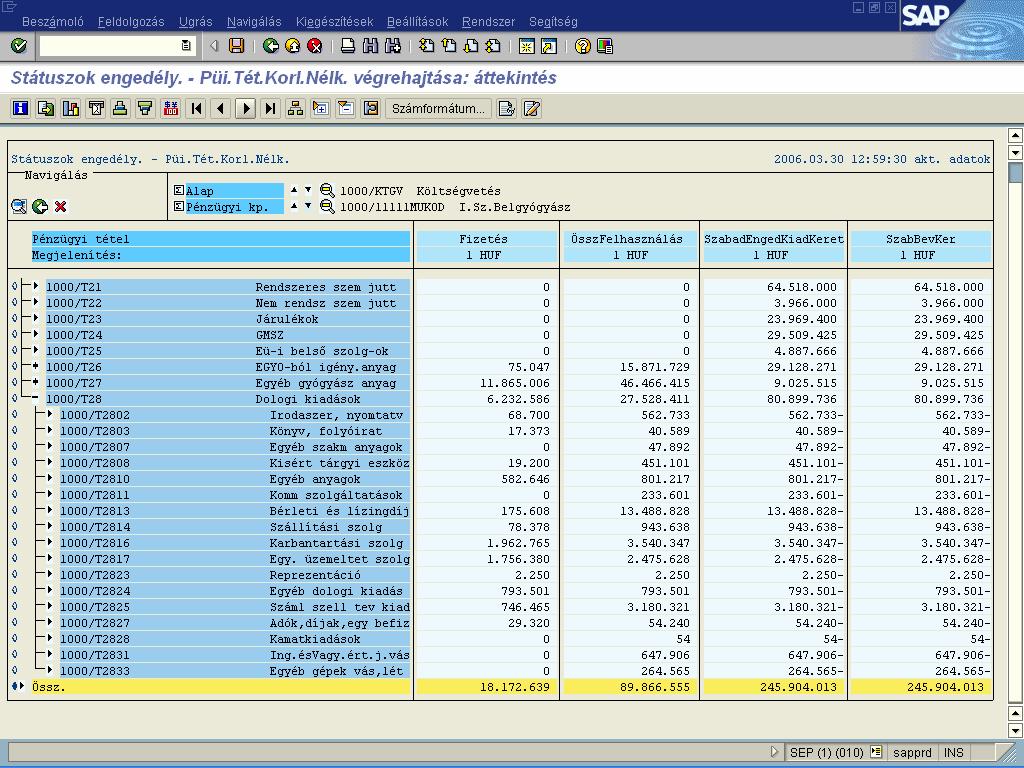This screenshot has width=1024, height=768.
Task: Expand the 1000/T2802 Irodaszer, nyomtatv node
Action: click(x=50, y=414)
